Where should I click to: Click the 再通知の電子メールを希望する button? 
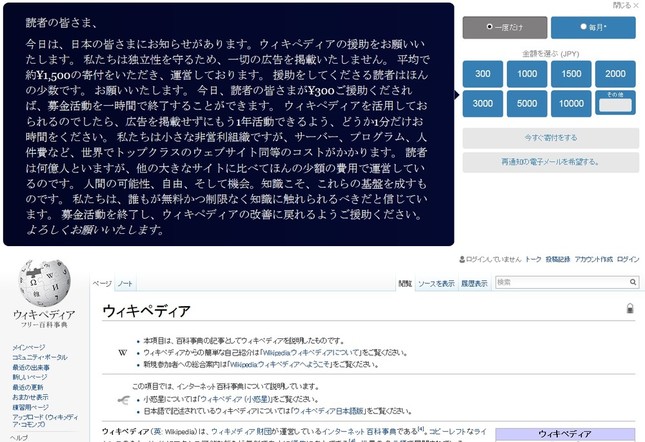[x=550, y=162]
